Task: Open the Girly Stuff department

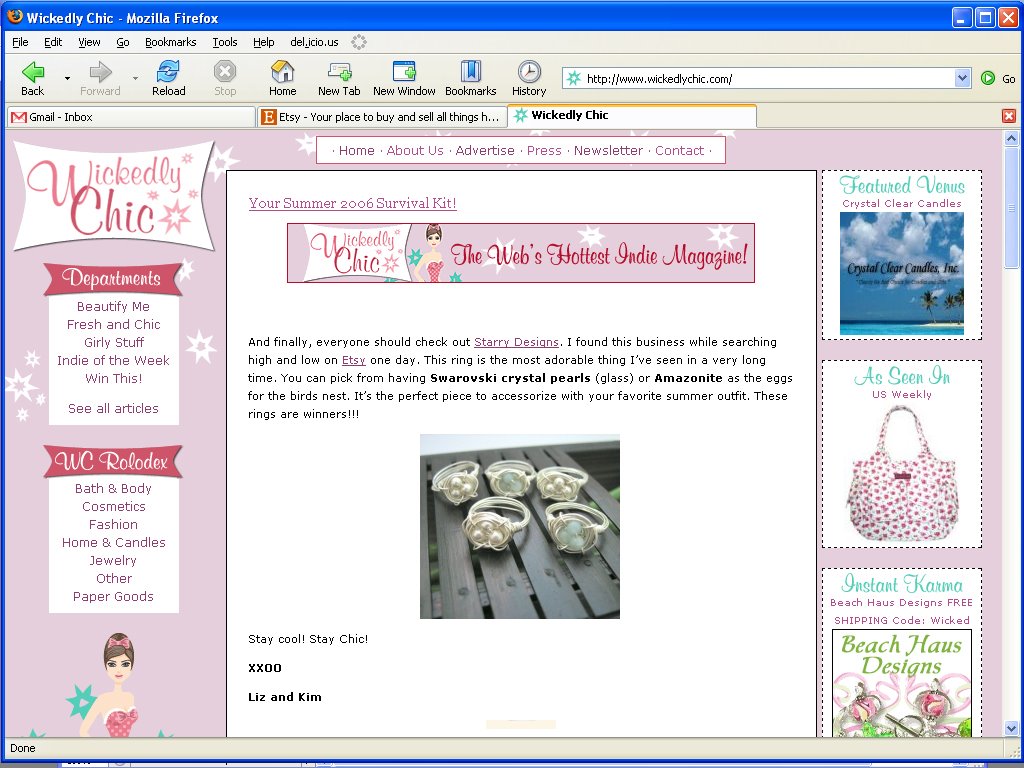Action: tap(114, 342)
